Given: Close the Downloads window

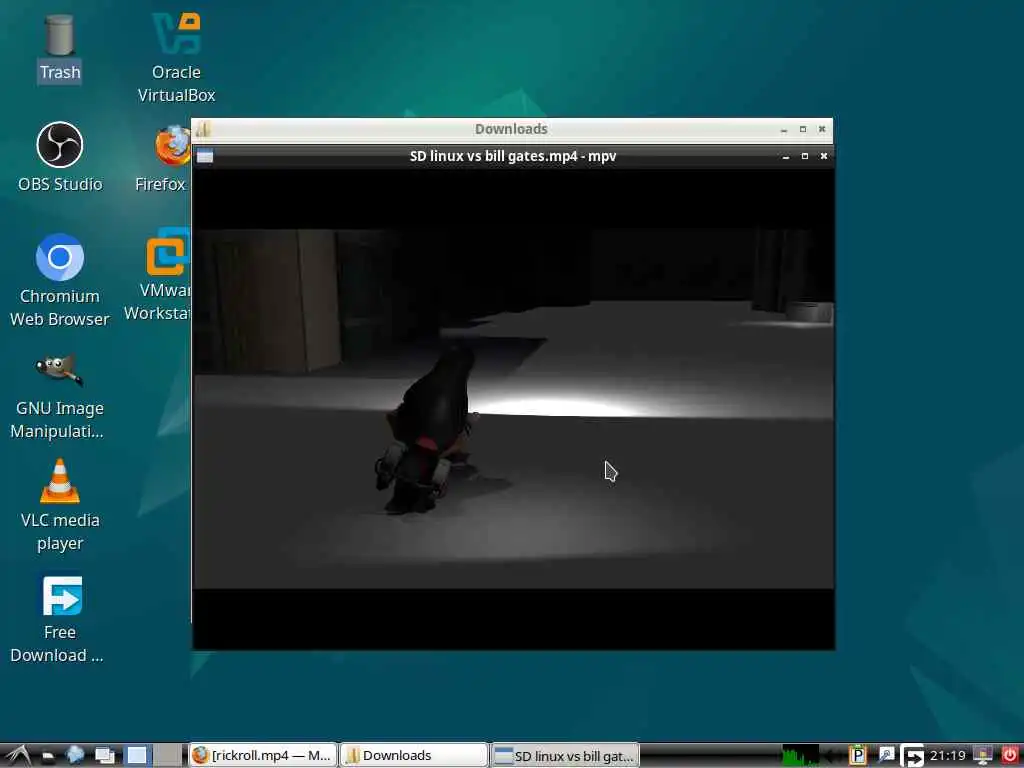Looking at the screenshot, I should tap(822, 129).
